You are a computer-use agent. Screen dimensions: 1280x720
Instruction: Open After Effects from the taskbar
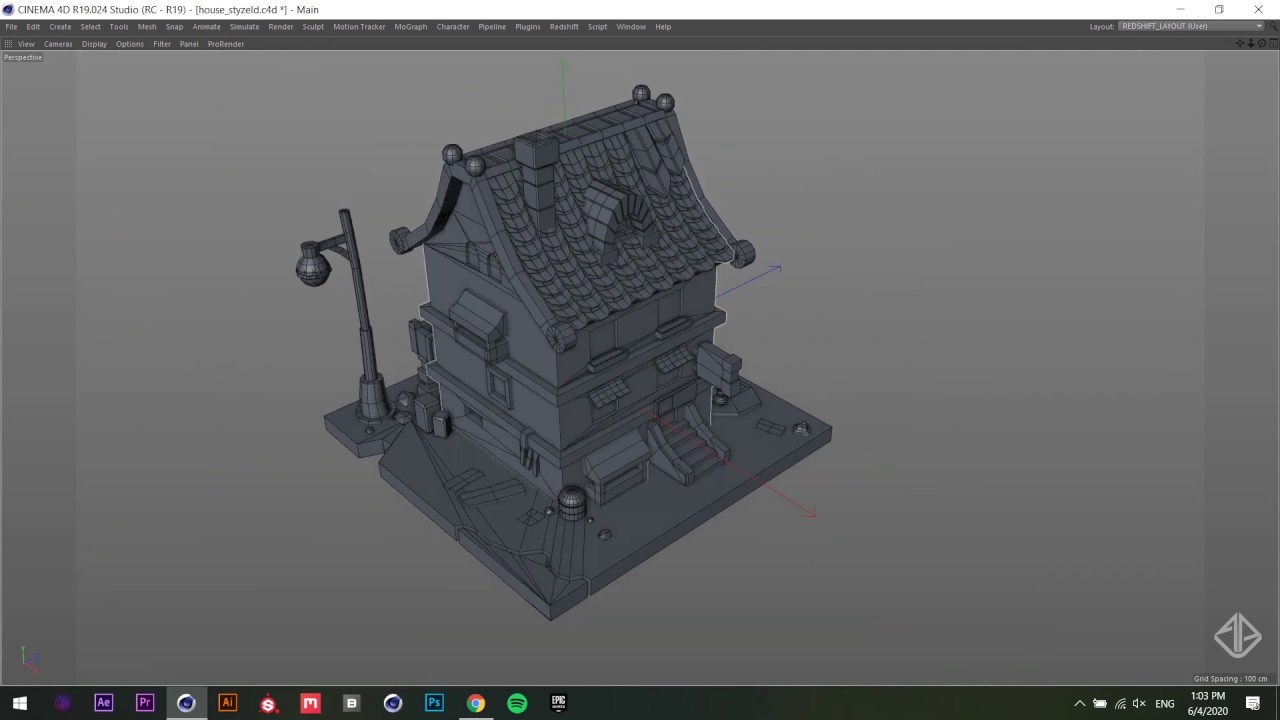tap(104, 703)
